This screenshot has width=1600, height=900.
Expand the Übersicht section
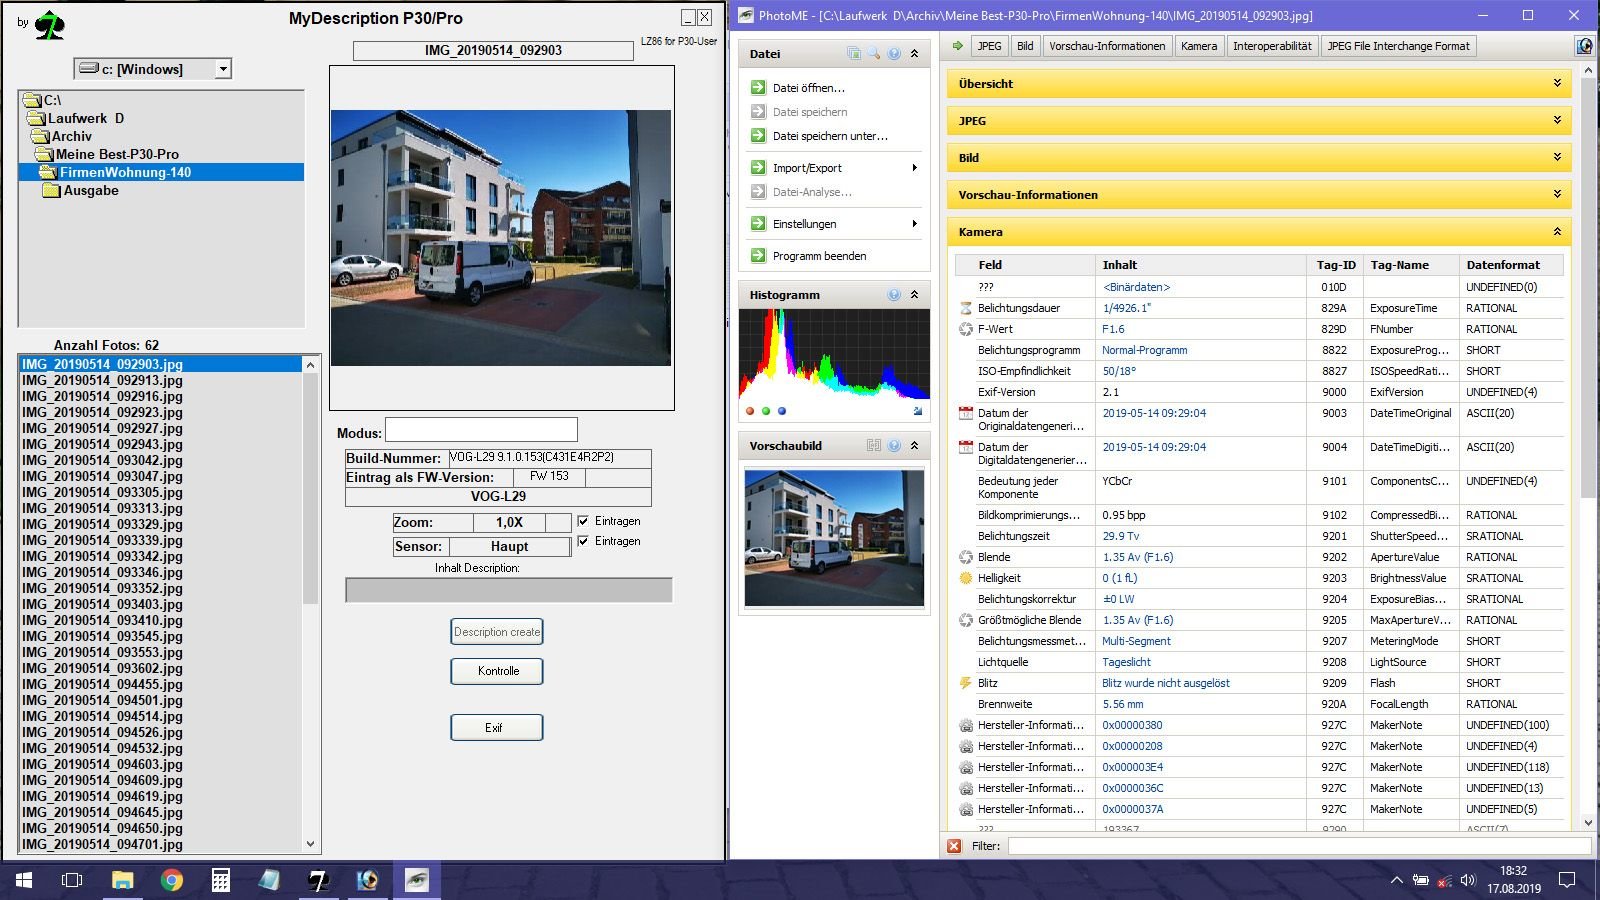[1259, 84]
